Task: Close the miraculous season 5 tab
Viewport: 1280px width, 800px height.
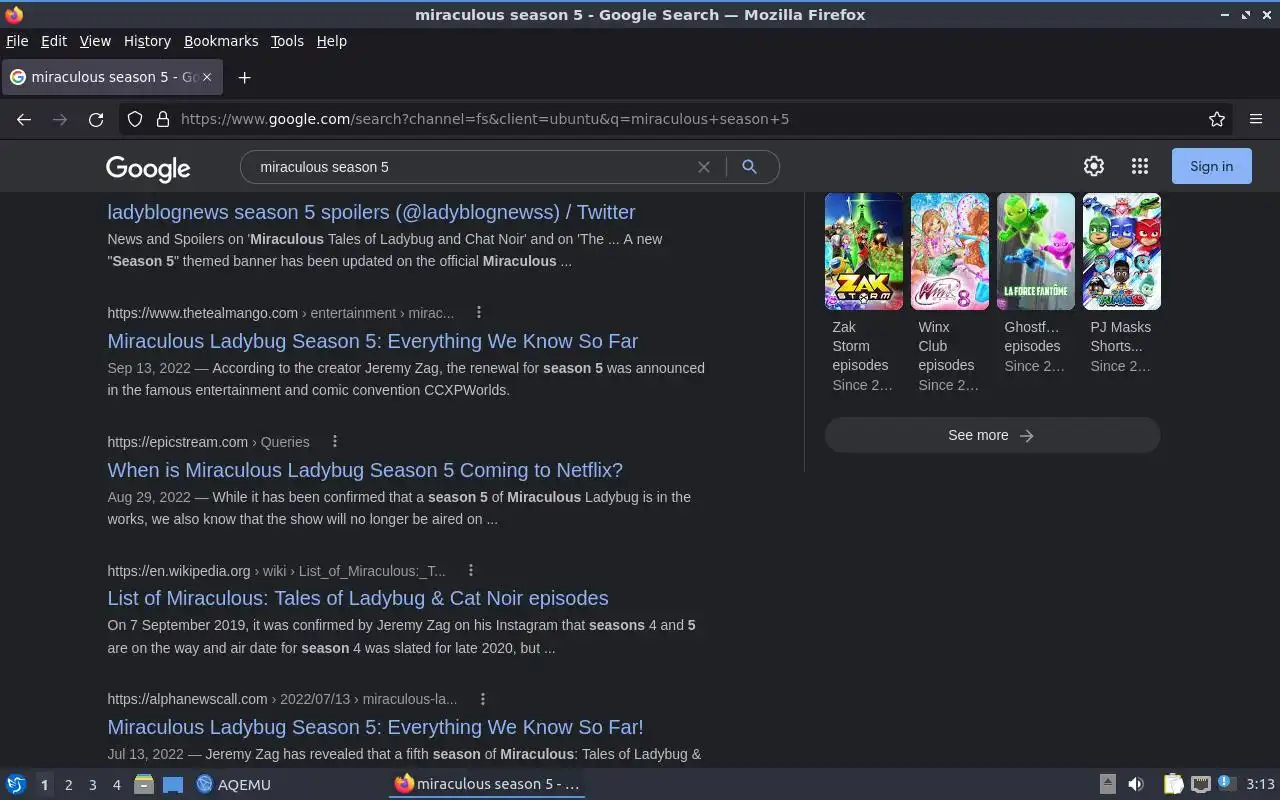Action: click(207, 77)
